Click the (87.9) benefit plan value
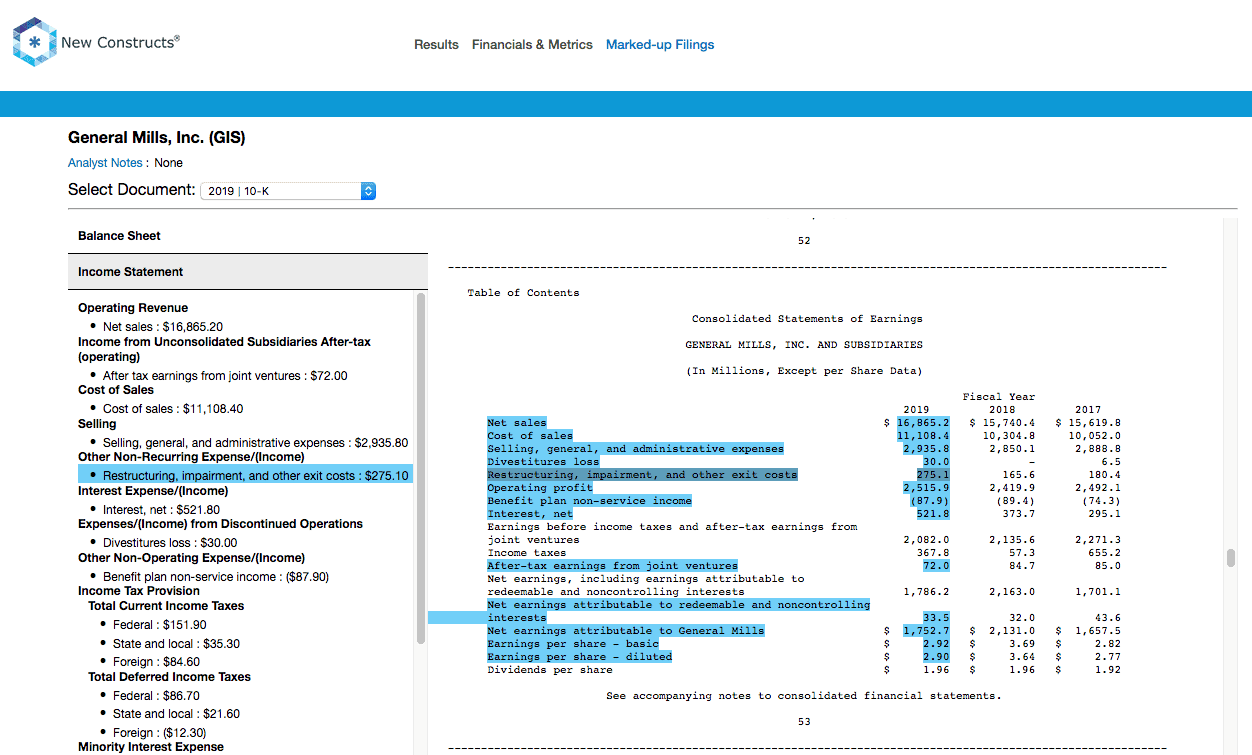 [x=930, y=501]
